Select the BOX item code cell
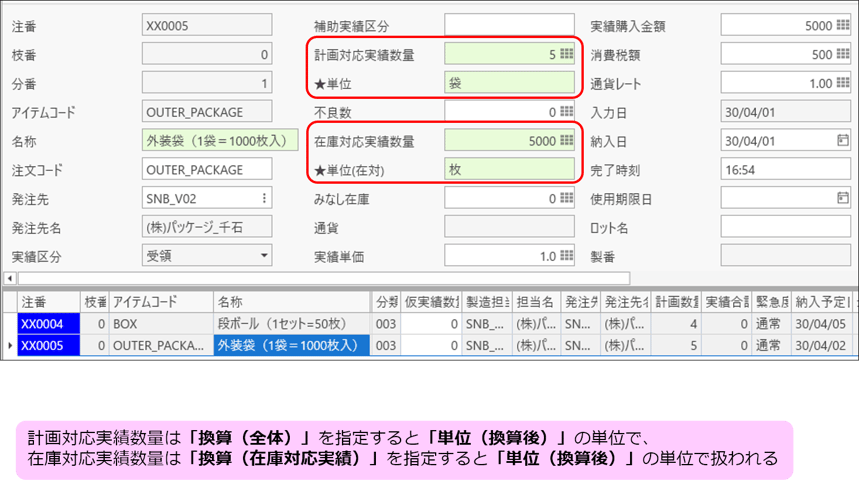 click(161, 324)
